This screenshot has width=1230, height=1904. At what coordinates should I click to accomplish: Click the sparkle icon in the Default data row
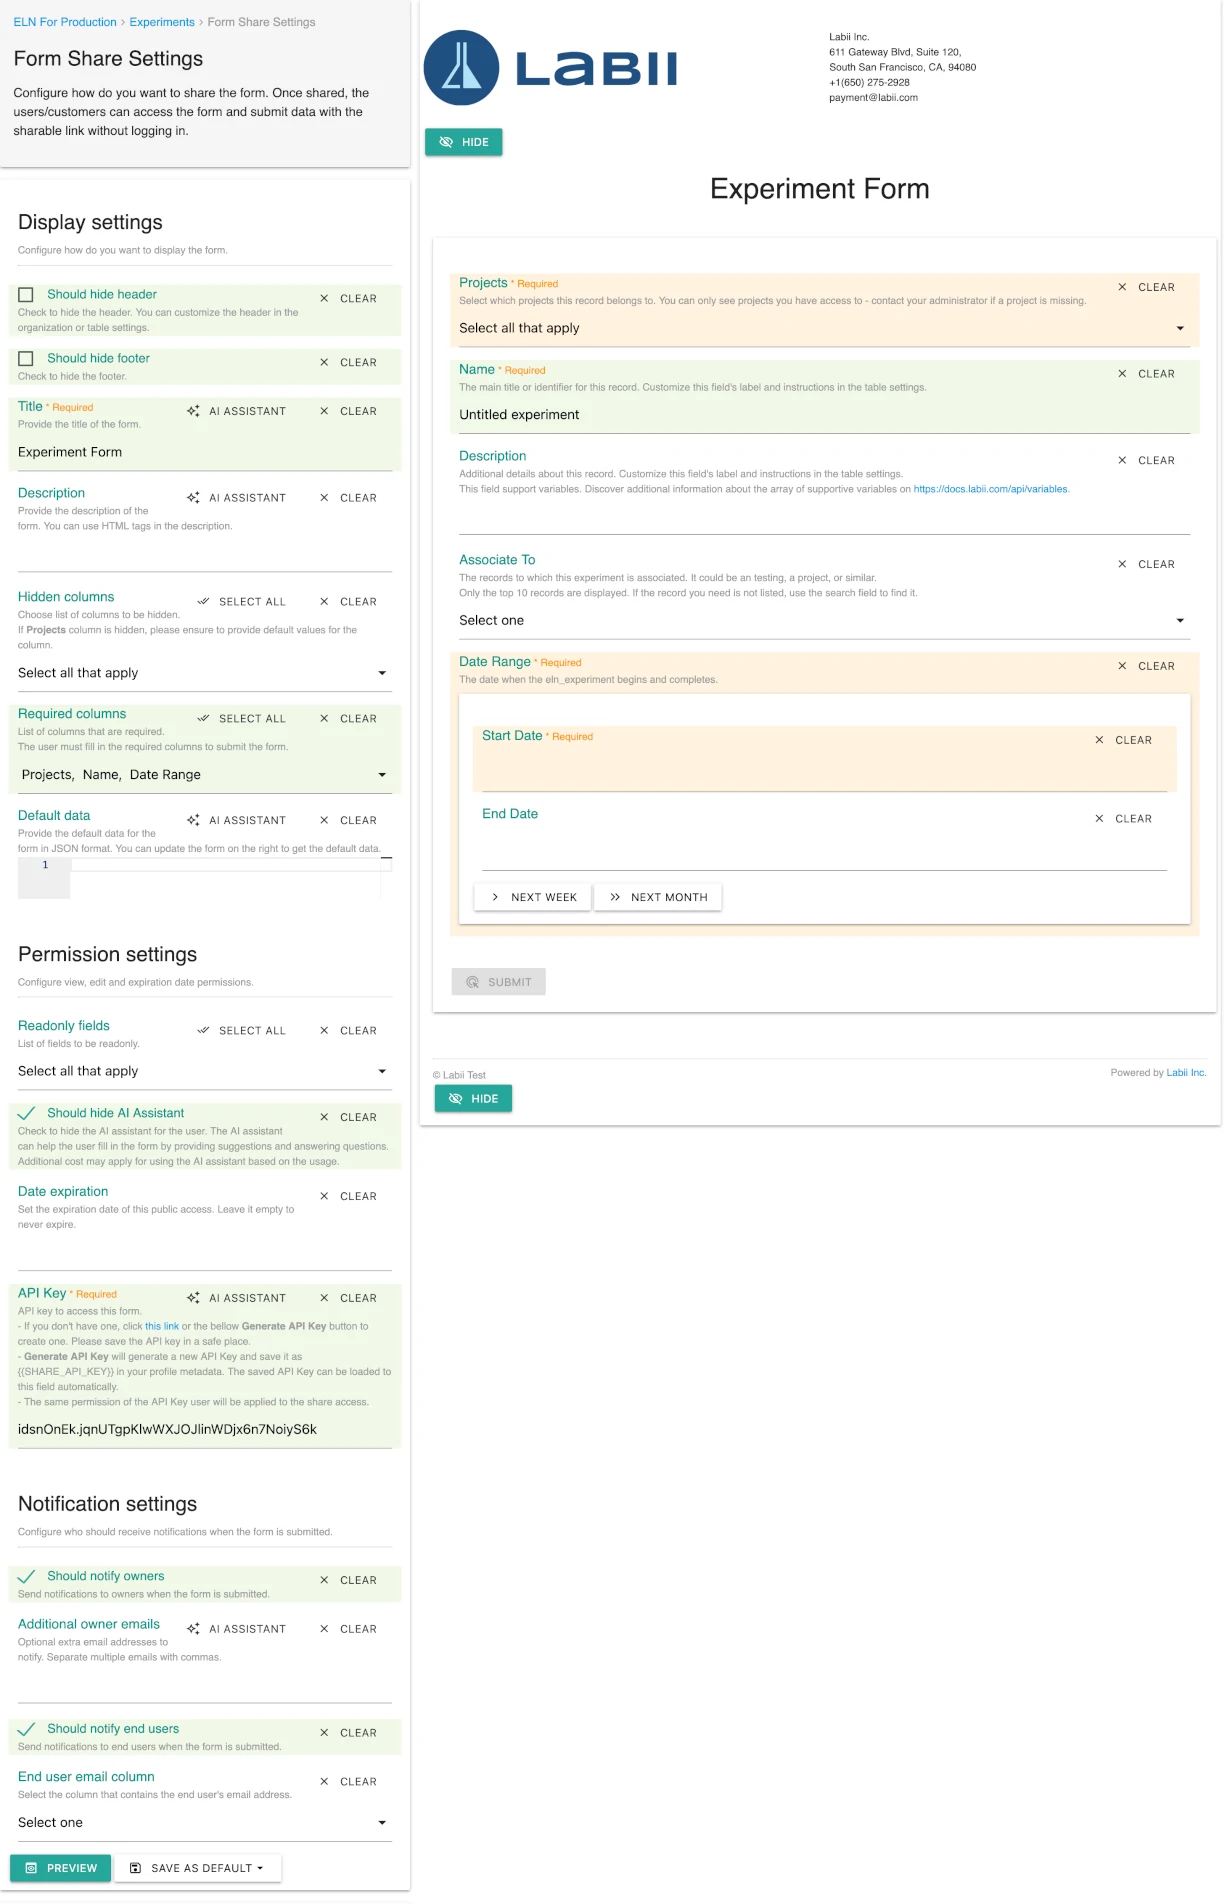[193, 820]
